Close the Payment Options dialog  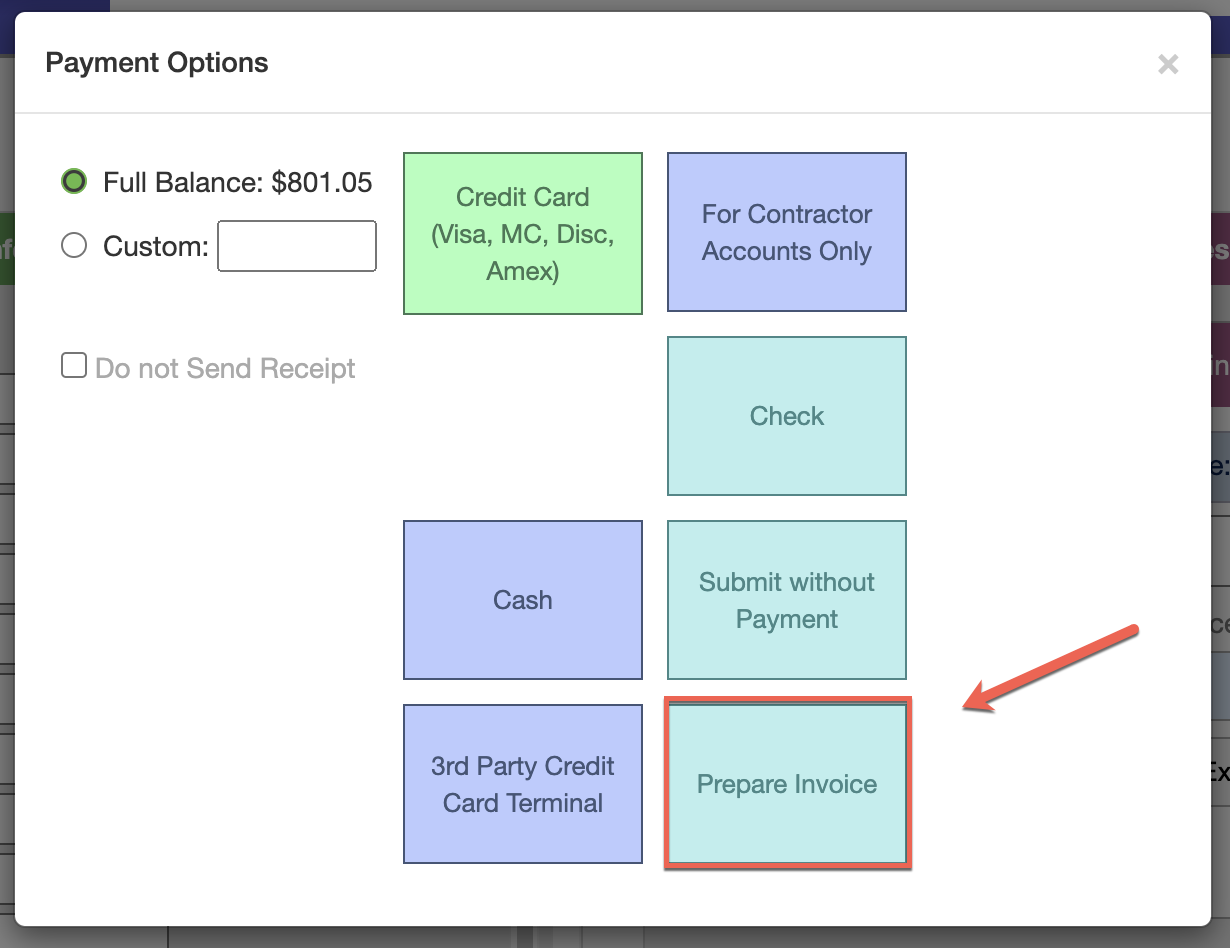point(1167,65)
